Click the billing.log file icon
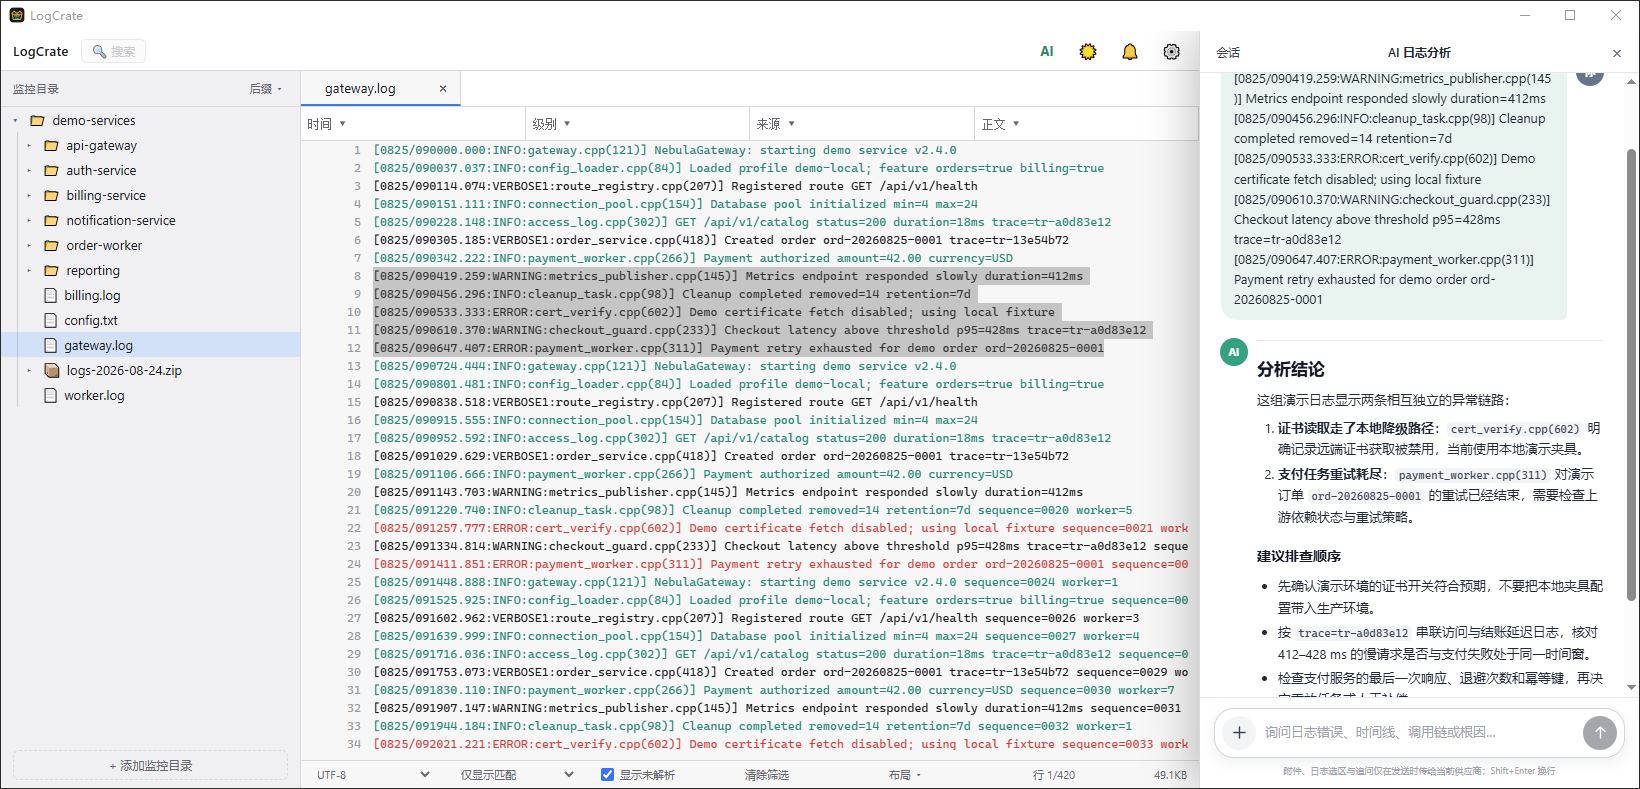Viewport: 1640px width, 789px height. coord(51,295)
